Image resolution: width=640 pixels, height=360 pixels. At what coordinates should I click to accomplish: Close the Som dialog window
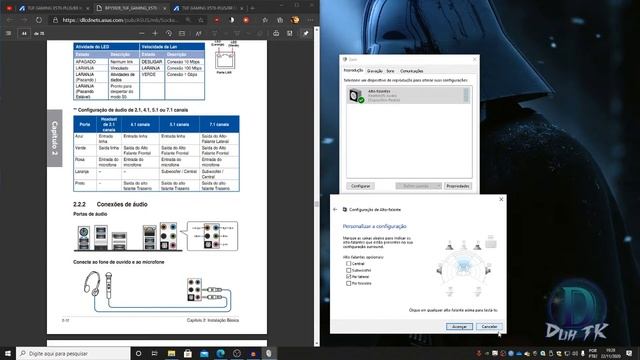coord(474,59)
